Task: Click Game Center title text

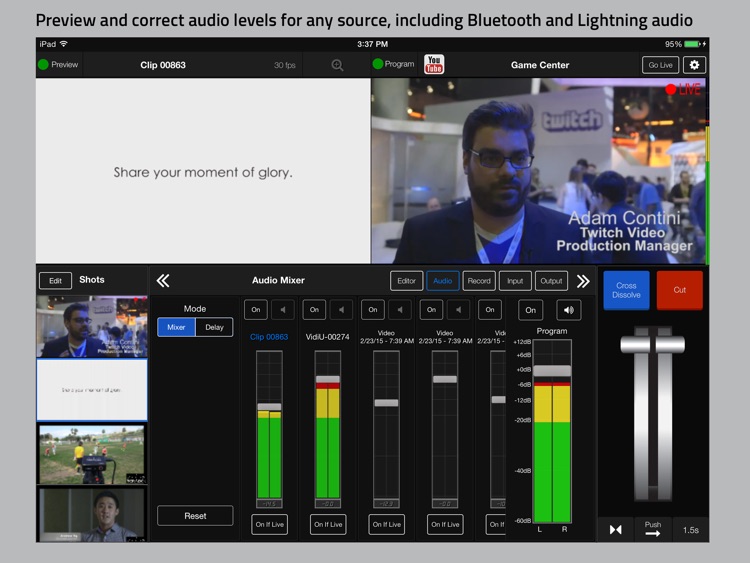Action: [x=540, y=65]
